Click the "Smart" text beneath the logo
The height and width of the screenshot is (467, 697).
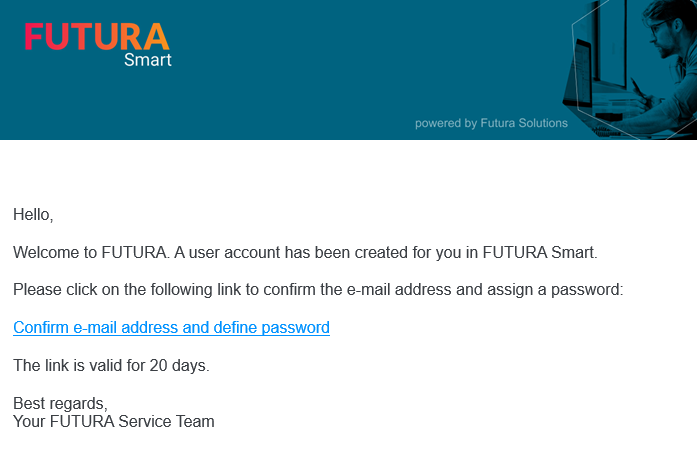click(148, 60)
